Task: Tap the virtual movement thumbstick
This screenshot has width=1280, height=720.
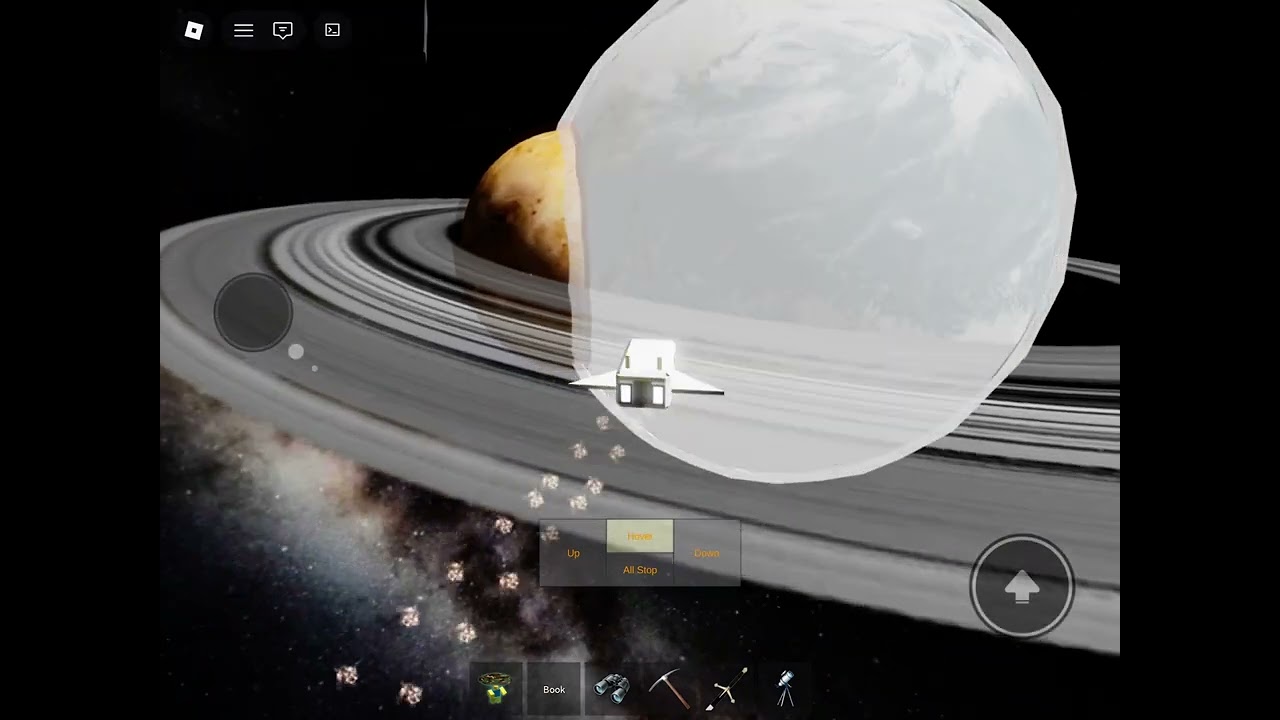Action: pos(253,312)
